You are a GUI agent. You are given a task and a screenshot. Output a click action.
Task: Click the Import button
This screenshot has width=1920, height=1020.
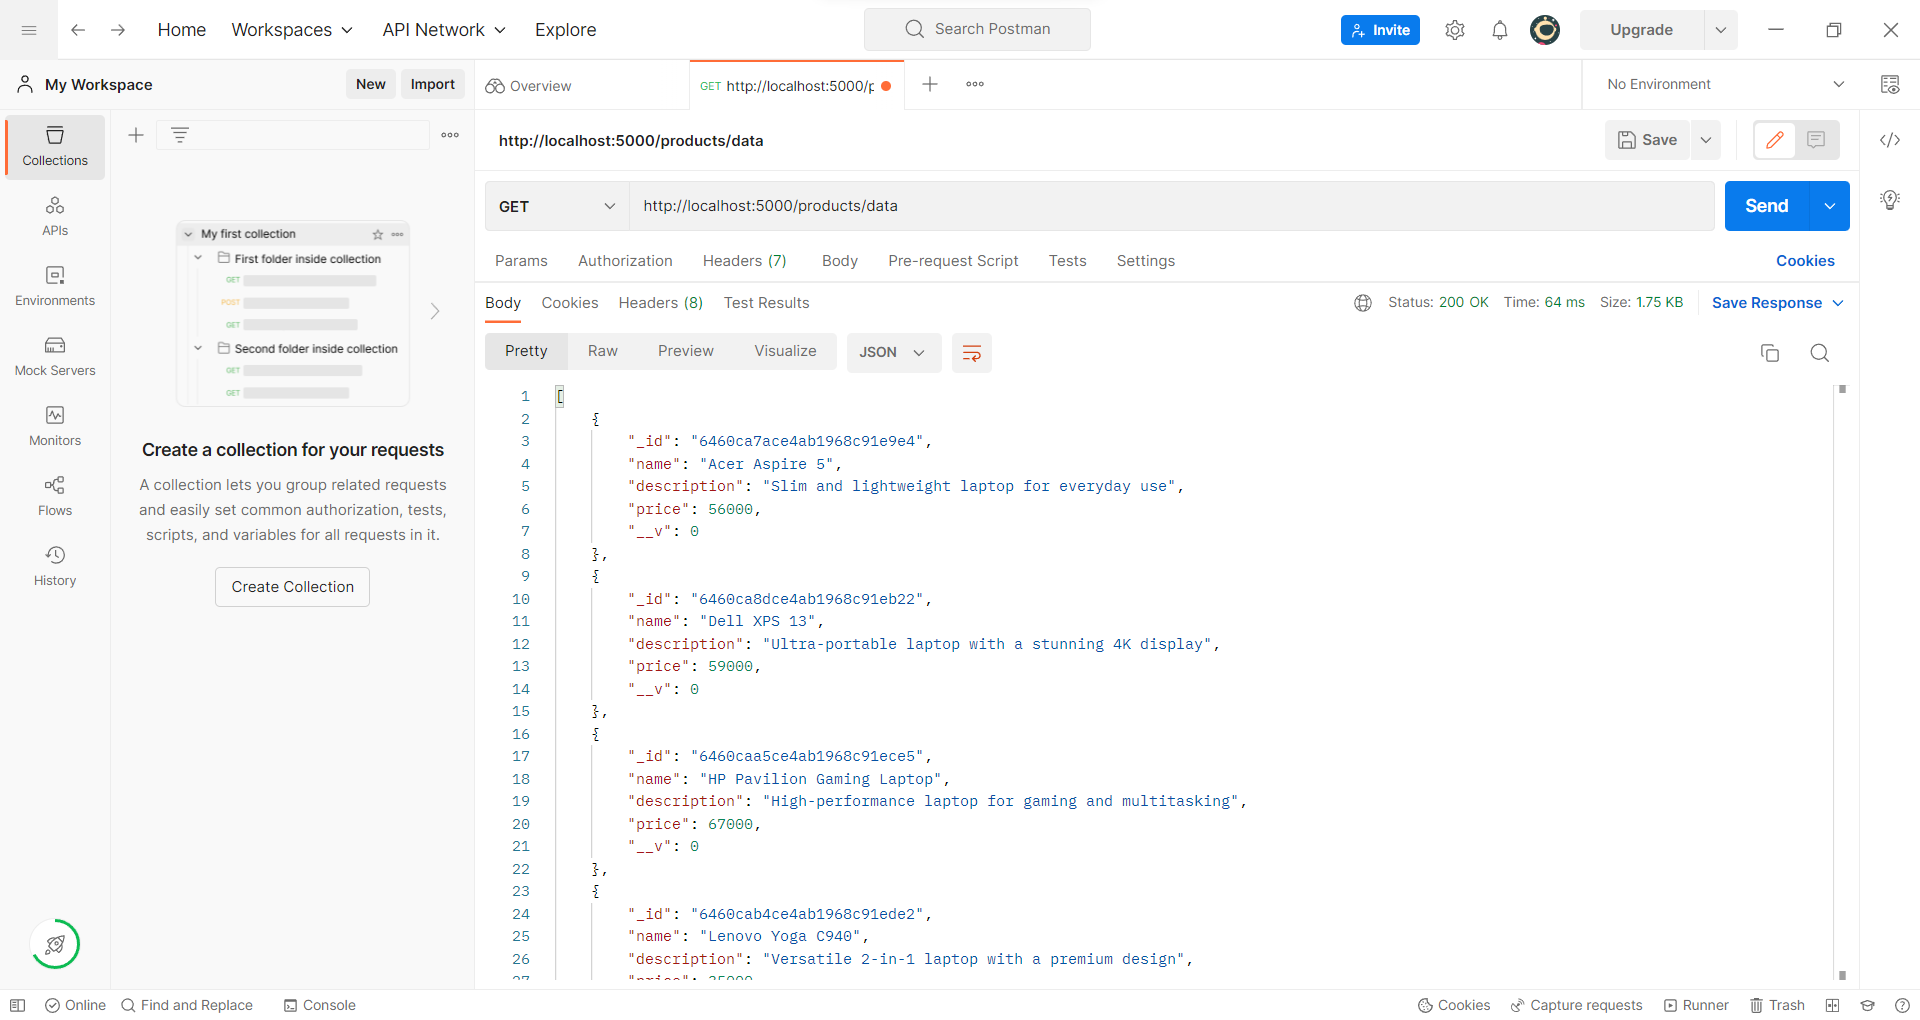pyautogui.click(x=432, y=84)
